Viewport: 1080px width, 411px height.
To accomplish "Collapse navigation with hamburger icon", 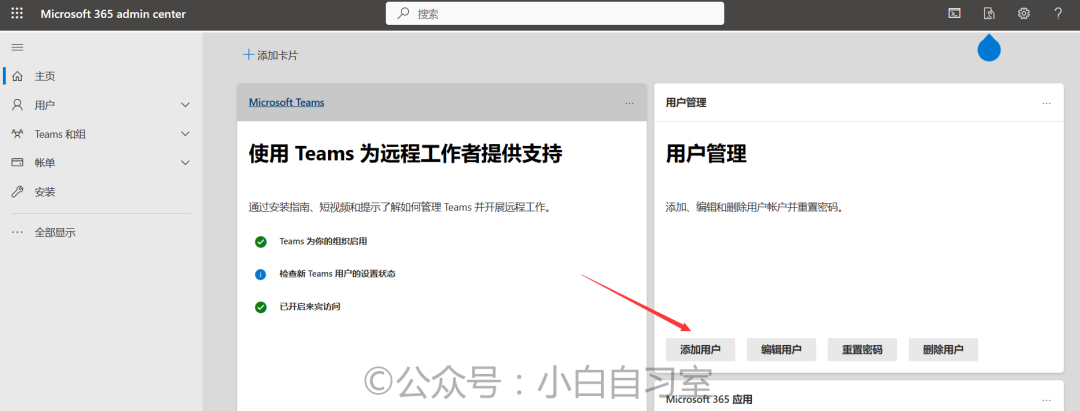I will point(17,47).
